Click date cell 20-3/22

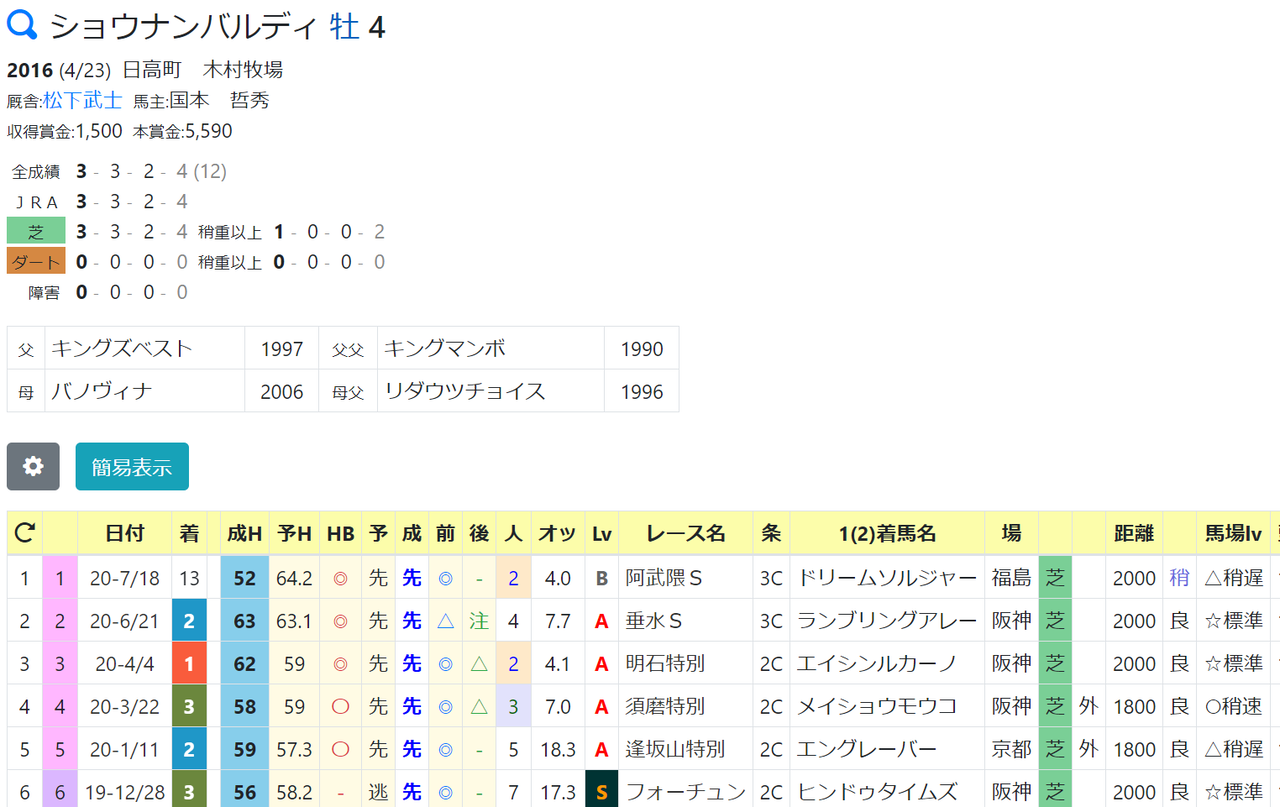pos(125,707)
